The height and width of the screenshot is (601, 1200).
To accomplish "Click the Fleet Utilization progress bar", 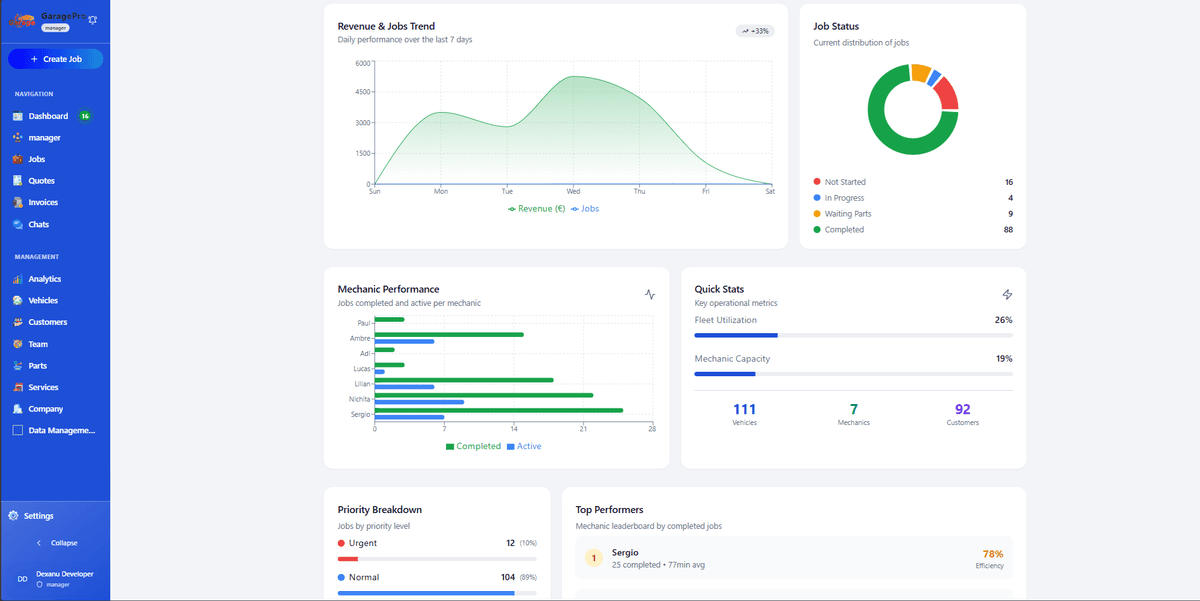I will tap(853, 335).
